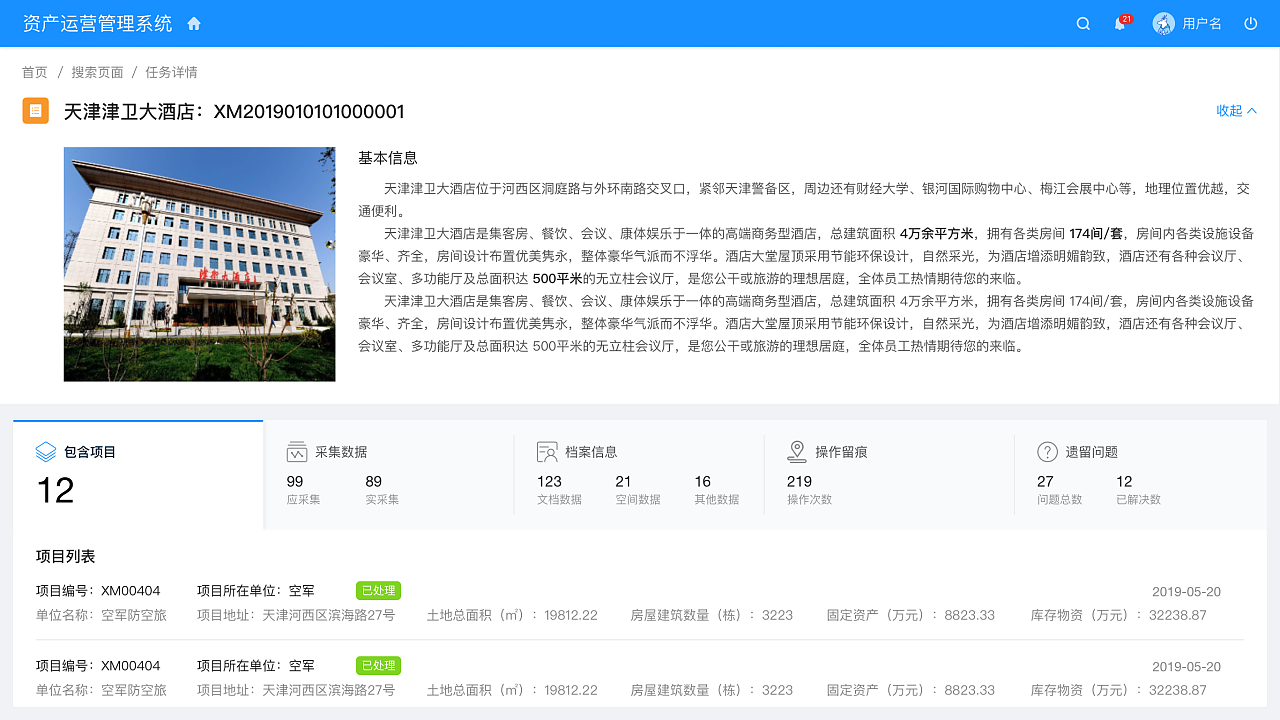1280x720 pixels.
Task: Click the 首页 breadcrumb link
Action: click(x=34, y=72)
